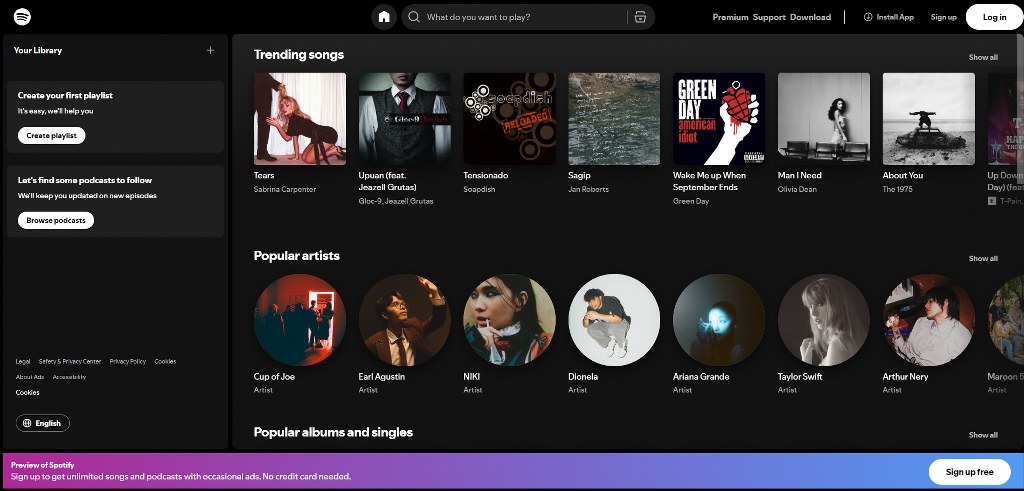Screen dimensions: 1024x491
Task: Click 'Gloc-9, Jeazell Grutas' artist text
Action: (396, 201)
